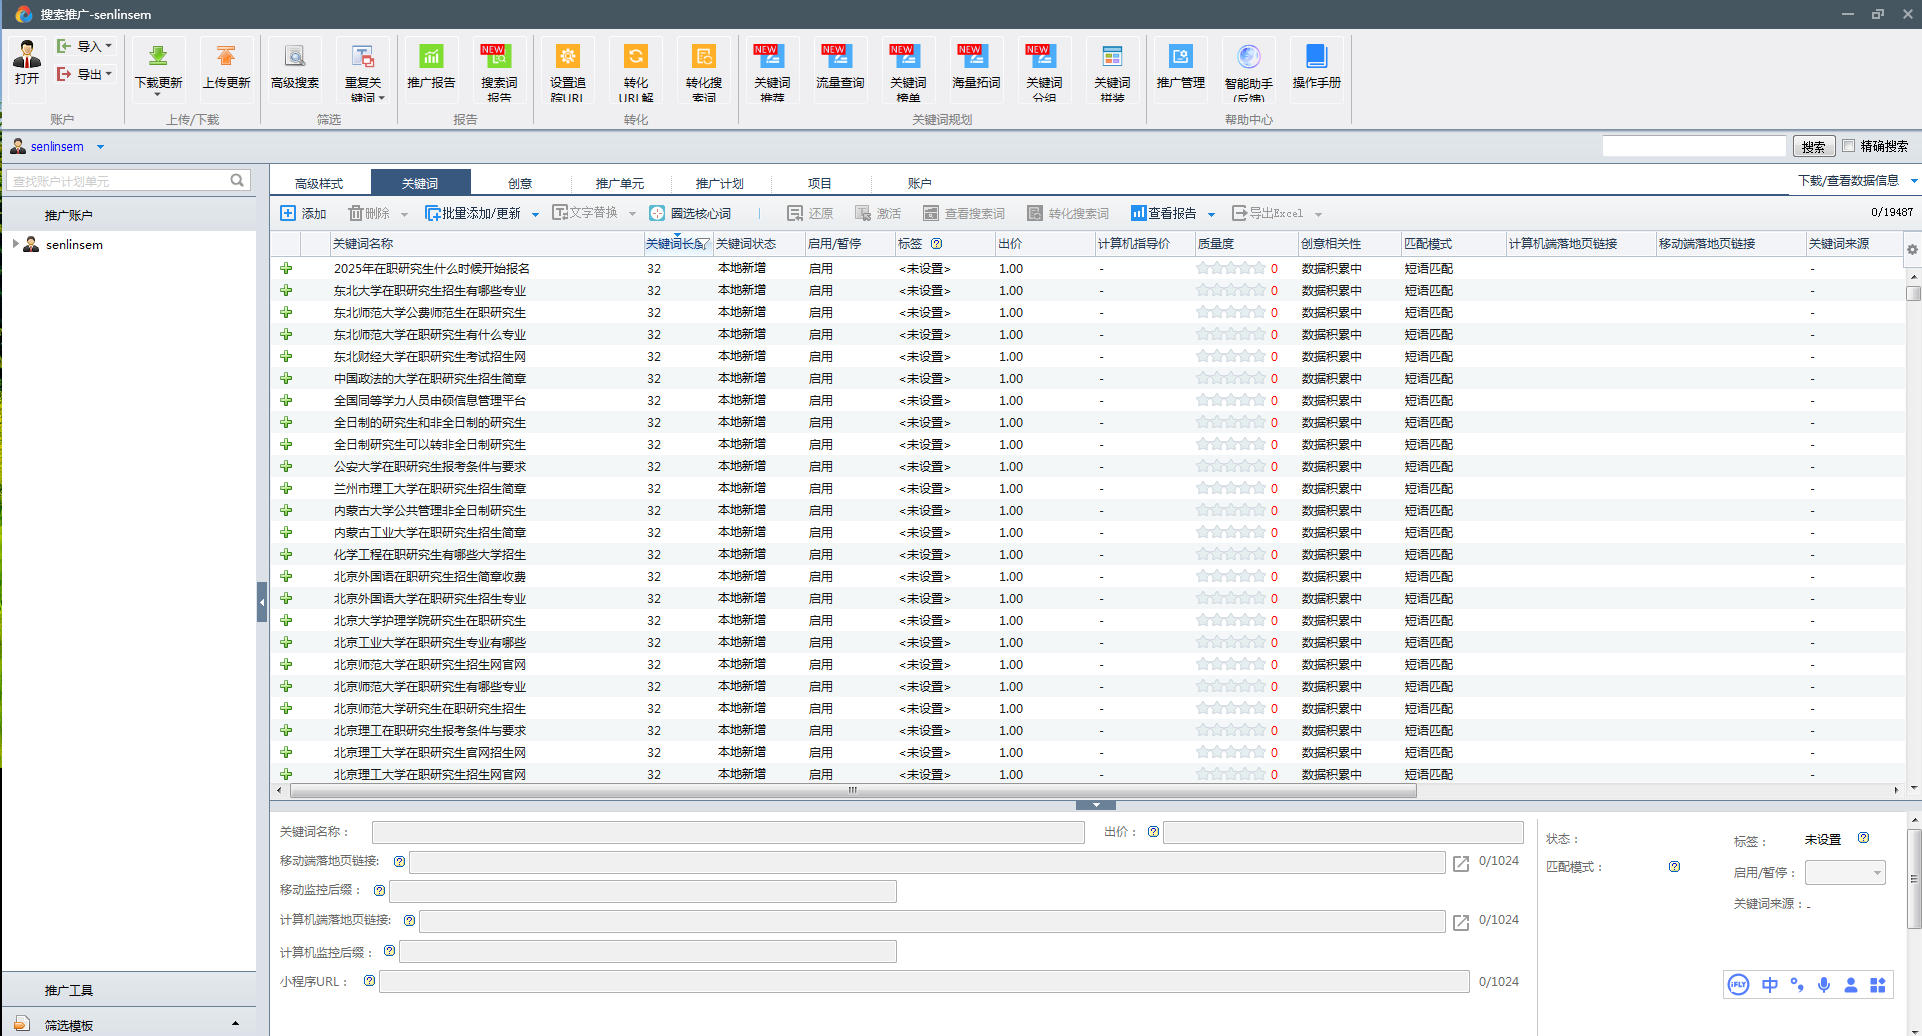Open the 推广报告 report icon
Screen dimensions: 1922x1036
pos(431,57)
